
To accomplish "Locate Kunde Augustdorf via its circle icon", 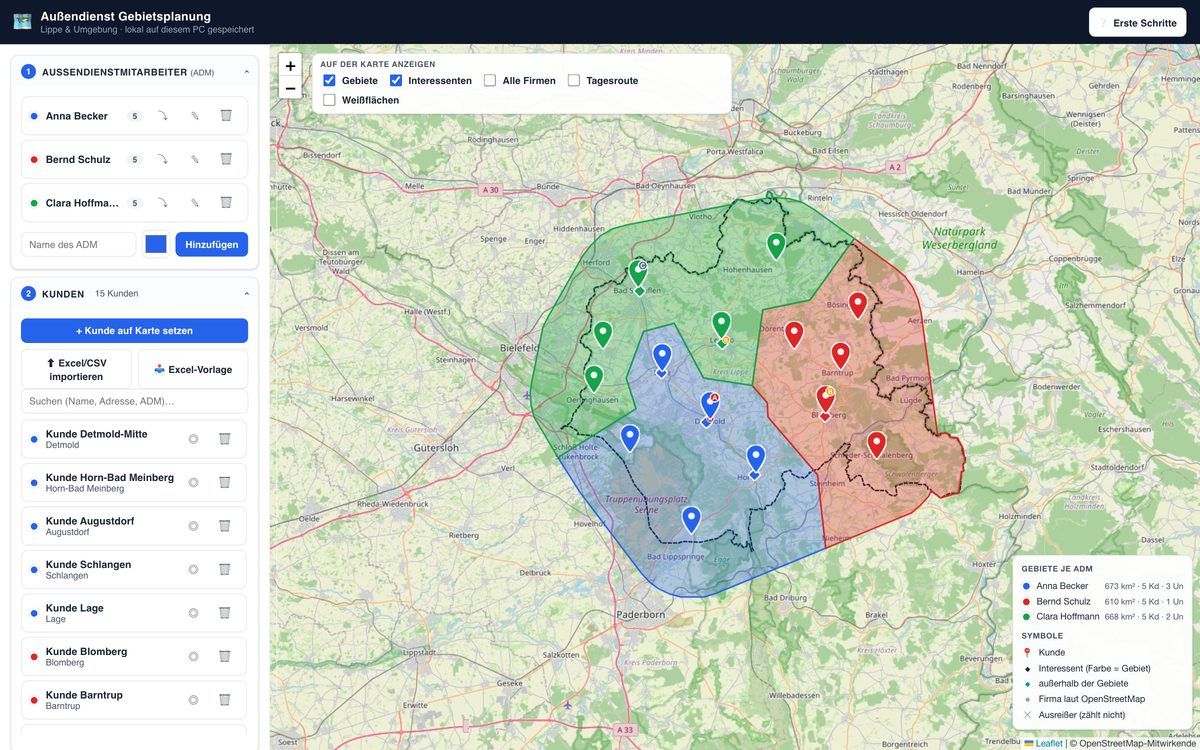I will coord(193,526).
